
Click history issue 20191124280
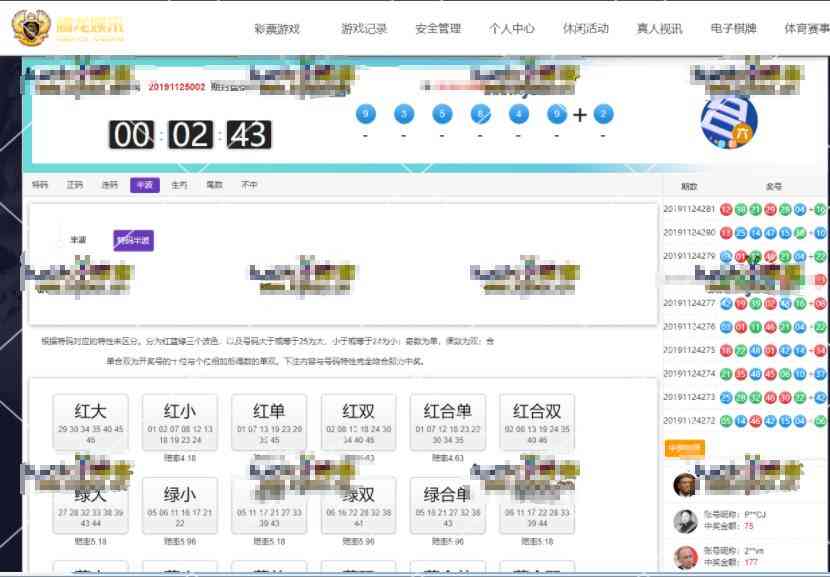[x=689, y=233]
